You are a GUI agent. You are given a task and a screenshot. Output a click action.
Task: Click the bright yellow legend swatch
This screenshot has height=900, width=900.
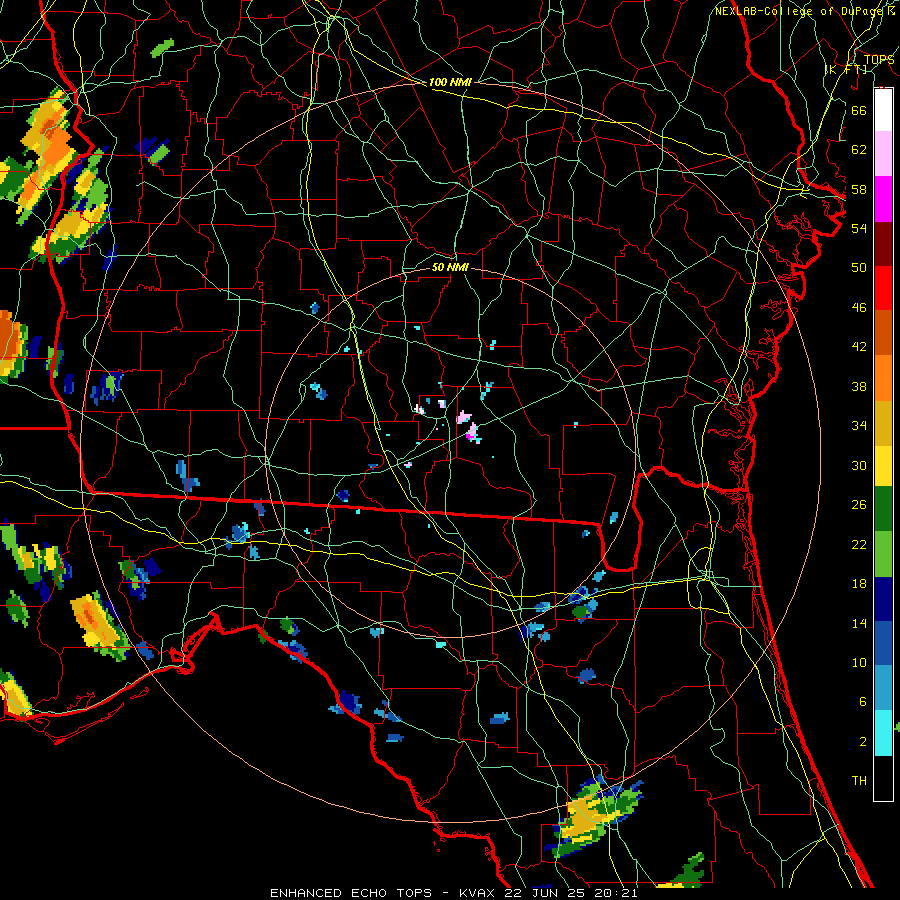tap(883, 466)
